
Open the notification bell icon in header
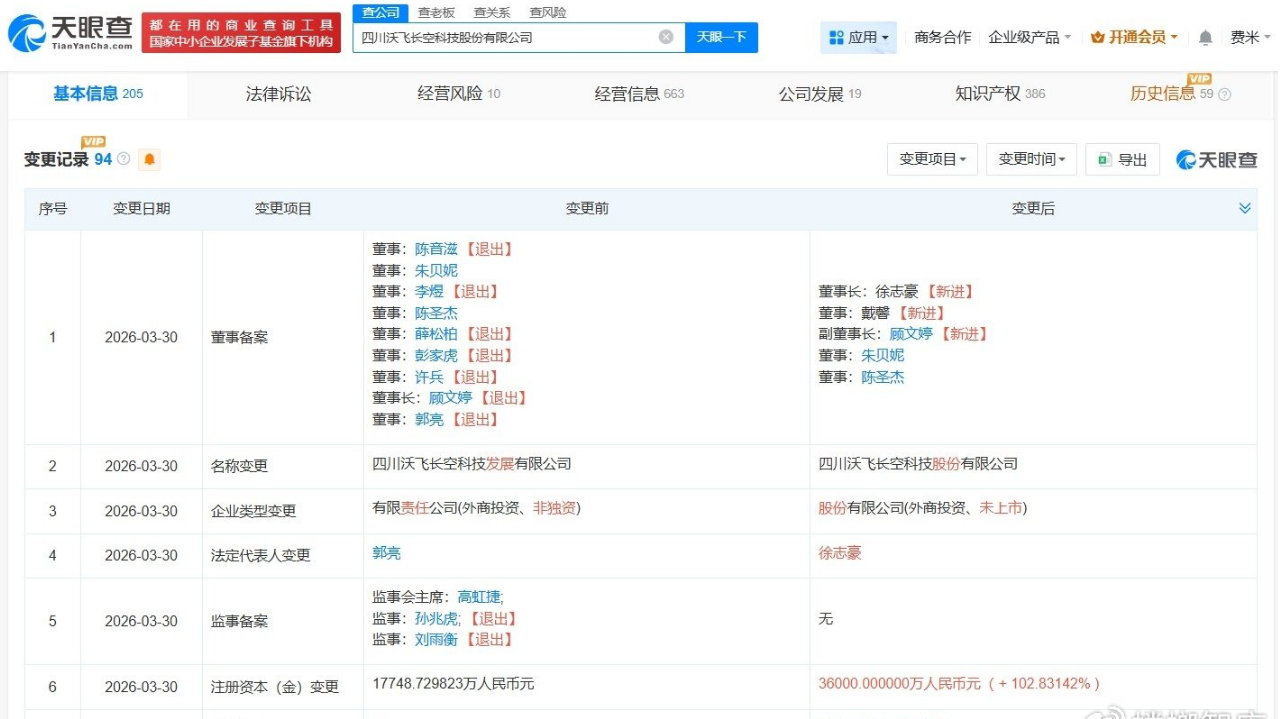click(x=1205, y=37)
